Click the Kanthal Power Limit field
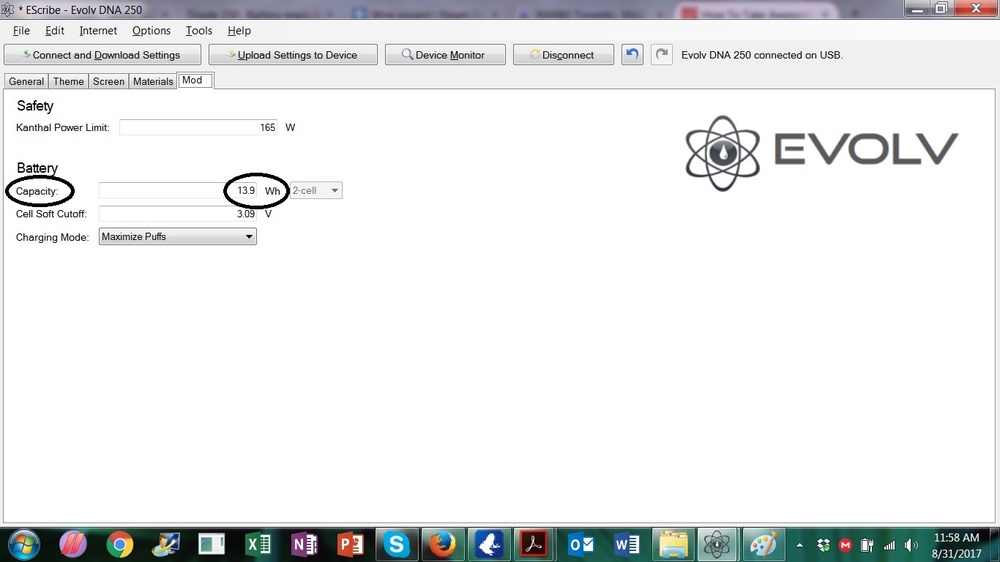Screen dimensions: 1000x562 pos(198,128)
